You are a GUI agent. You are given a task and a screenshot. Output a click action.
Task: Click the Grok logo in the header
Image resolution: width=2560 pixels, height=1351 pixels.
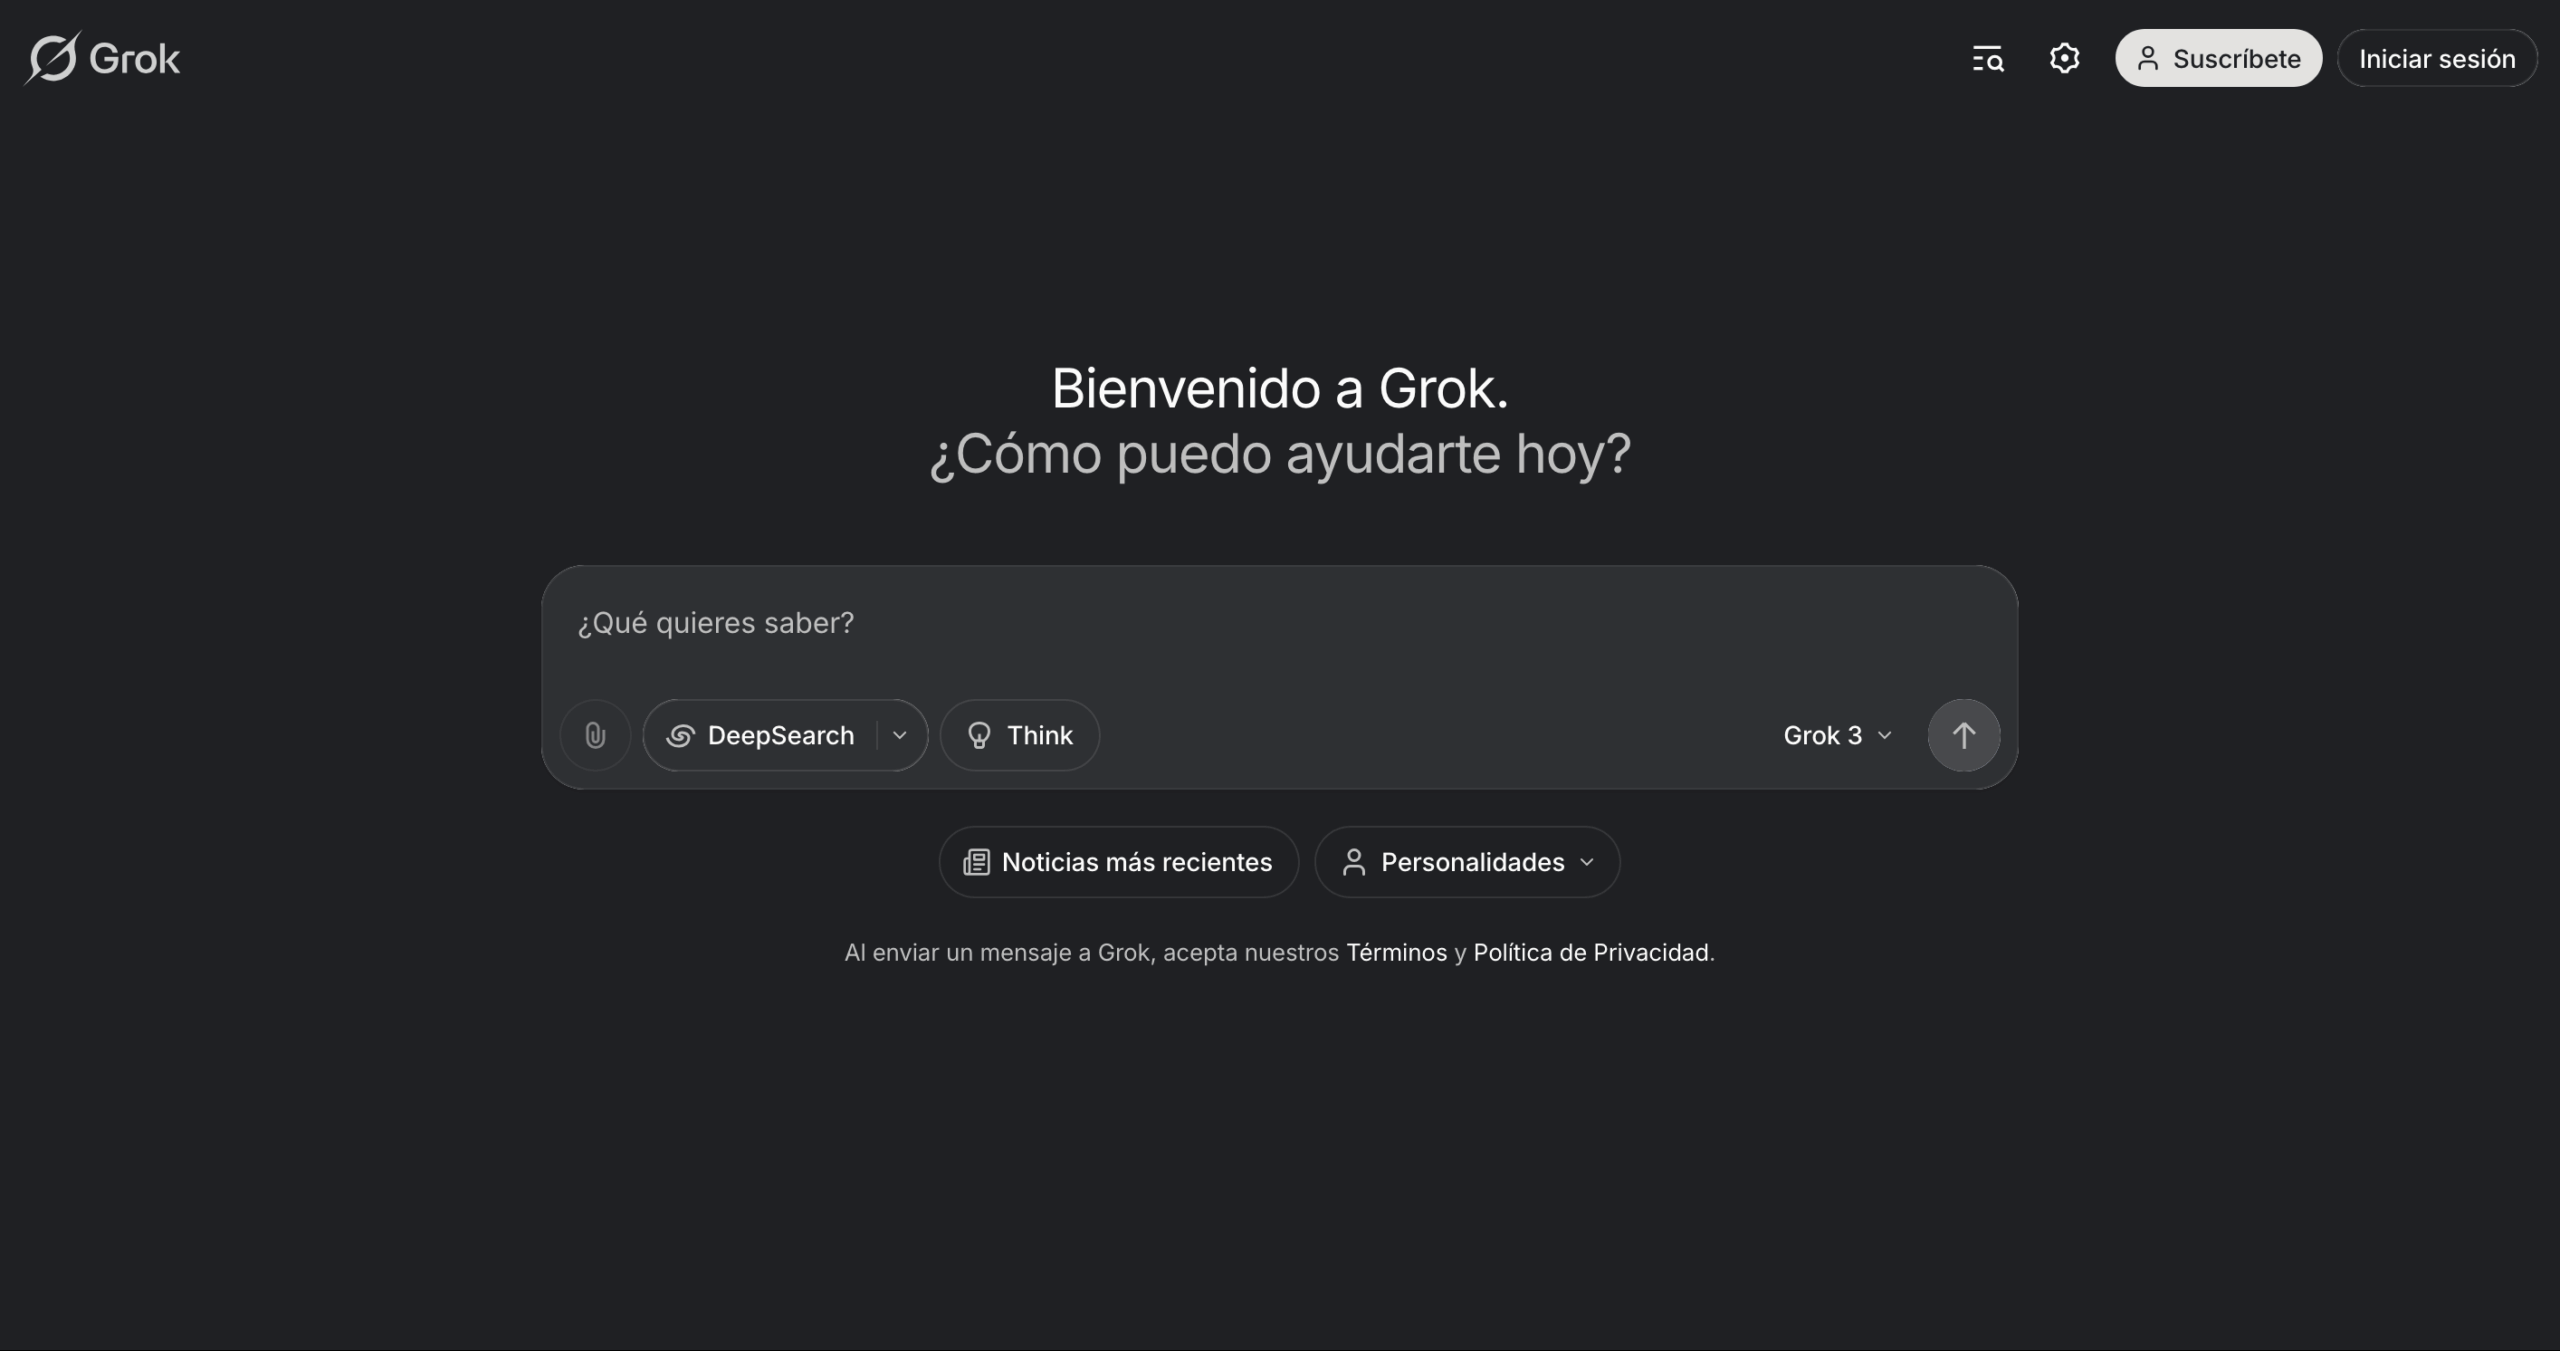pos(102,58)
